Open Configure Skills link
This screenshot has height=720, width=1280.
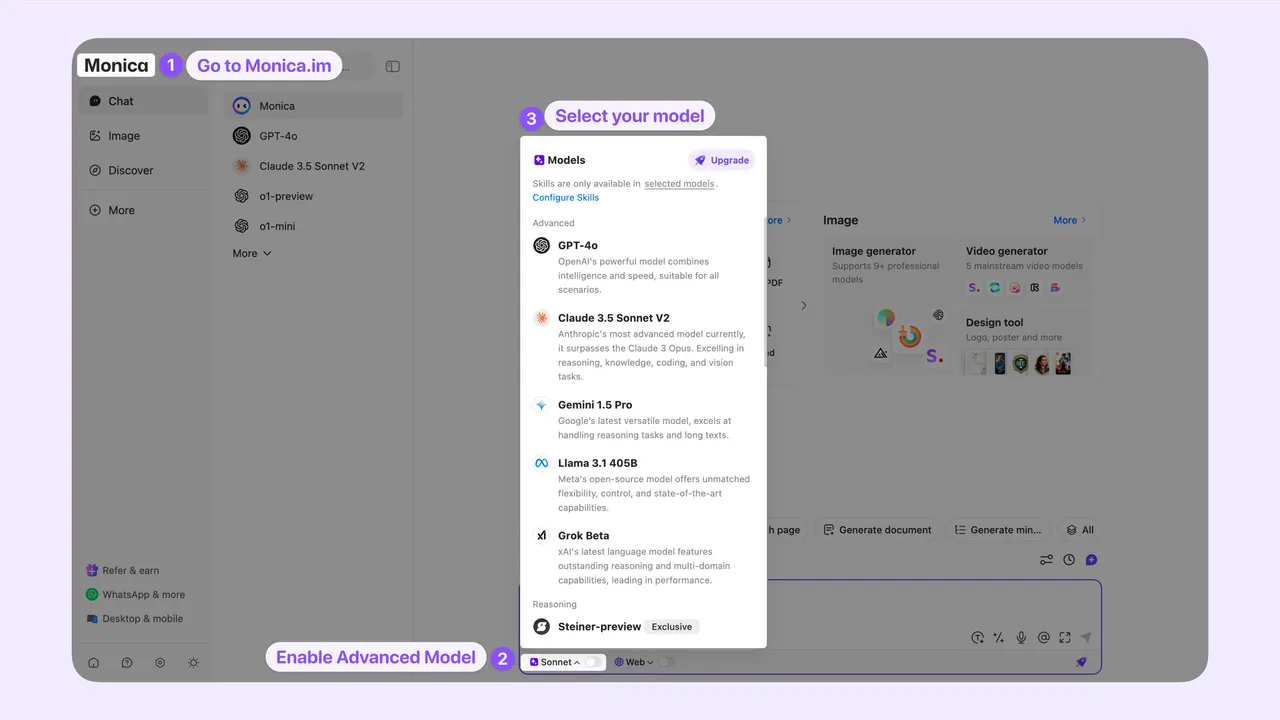[566, 198]
